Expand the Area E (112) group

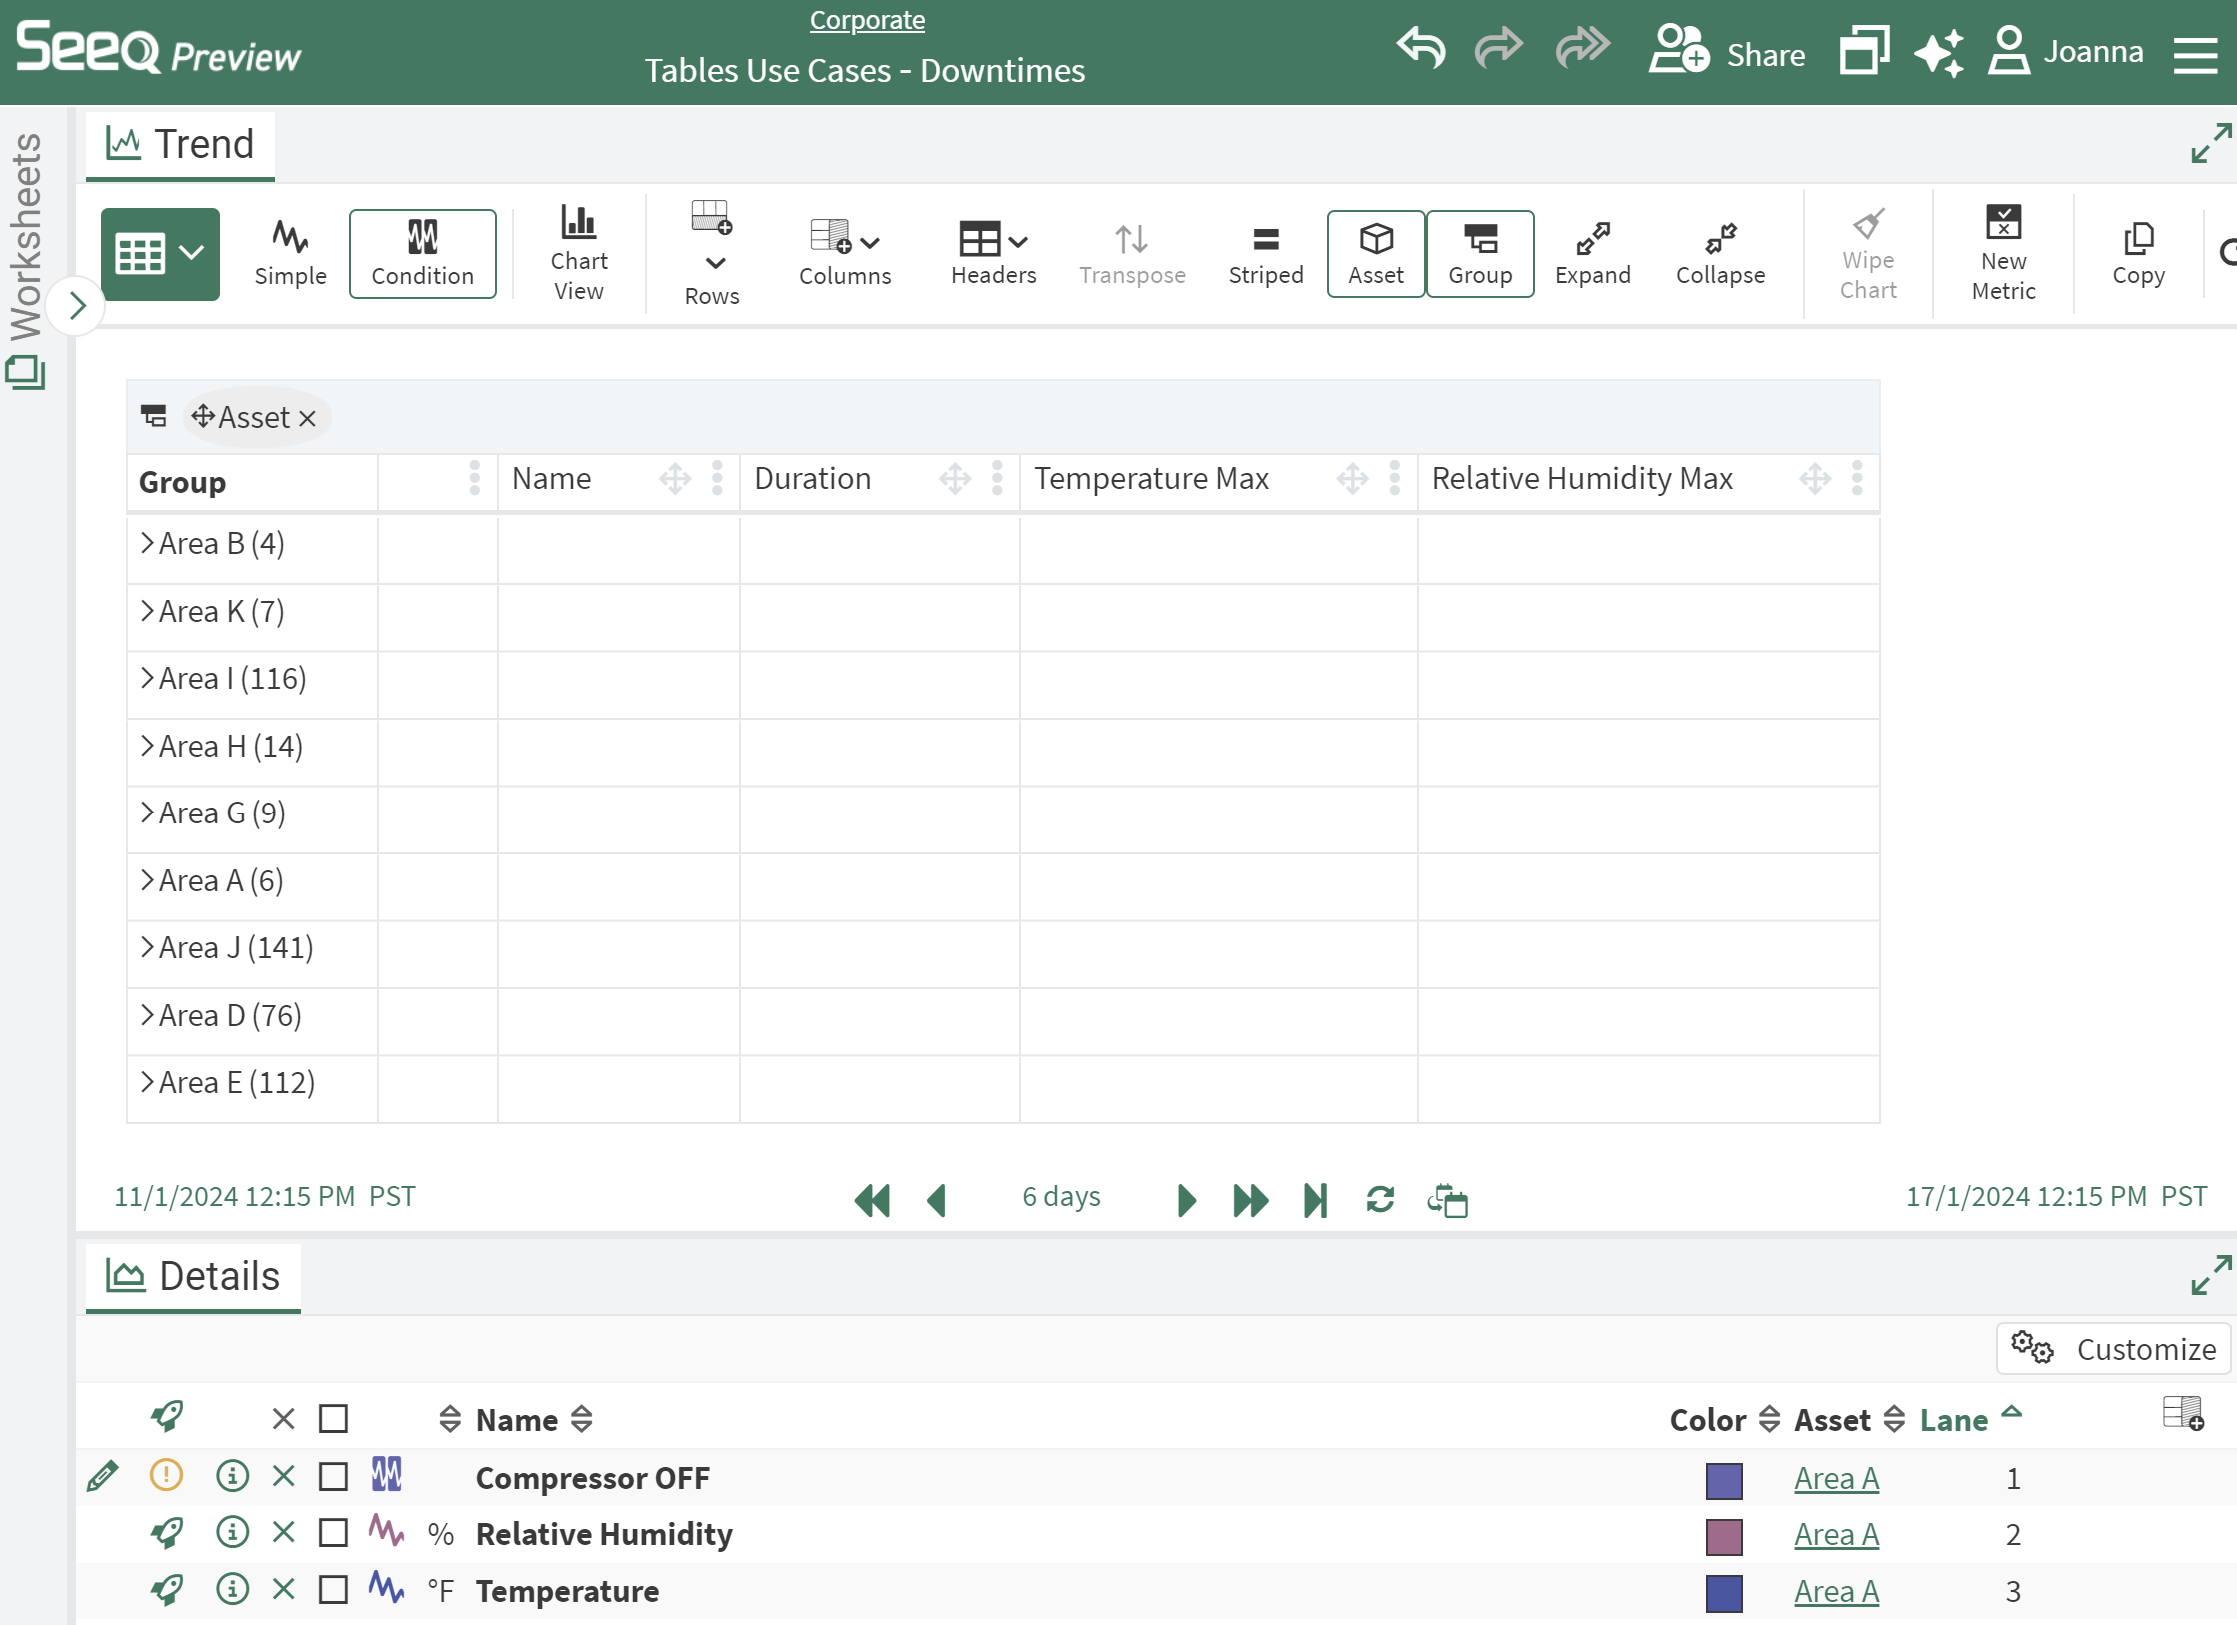point(147,1082)
